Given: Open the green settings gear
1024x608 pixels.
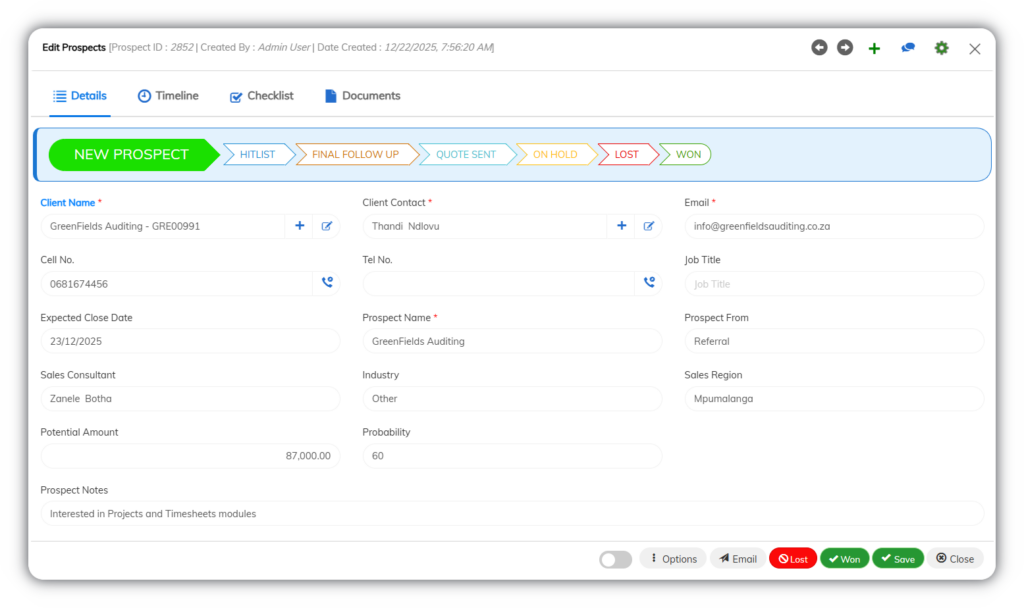Looking at the screenshot, I should point(941,48).
